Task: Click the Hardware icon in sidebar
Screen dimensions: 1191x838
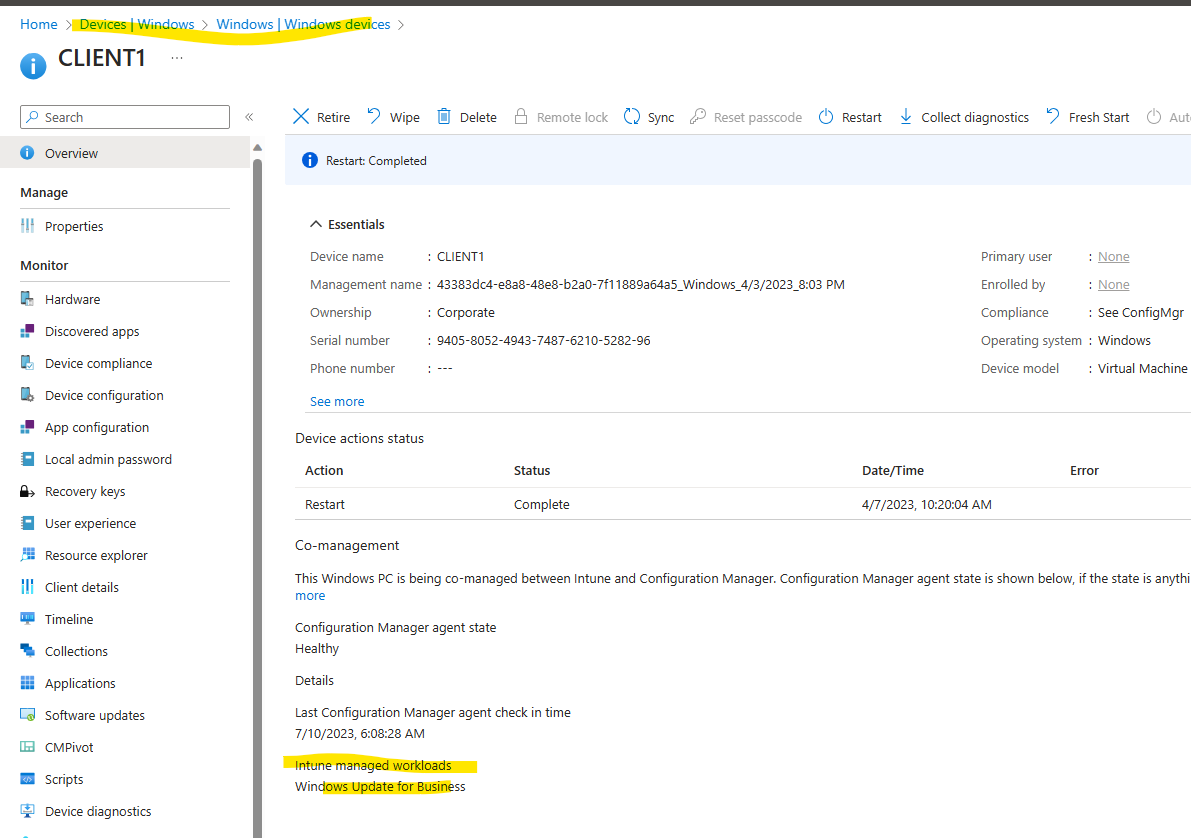Action: (x=27, y=299)
